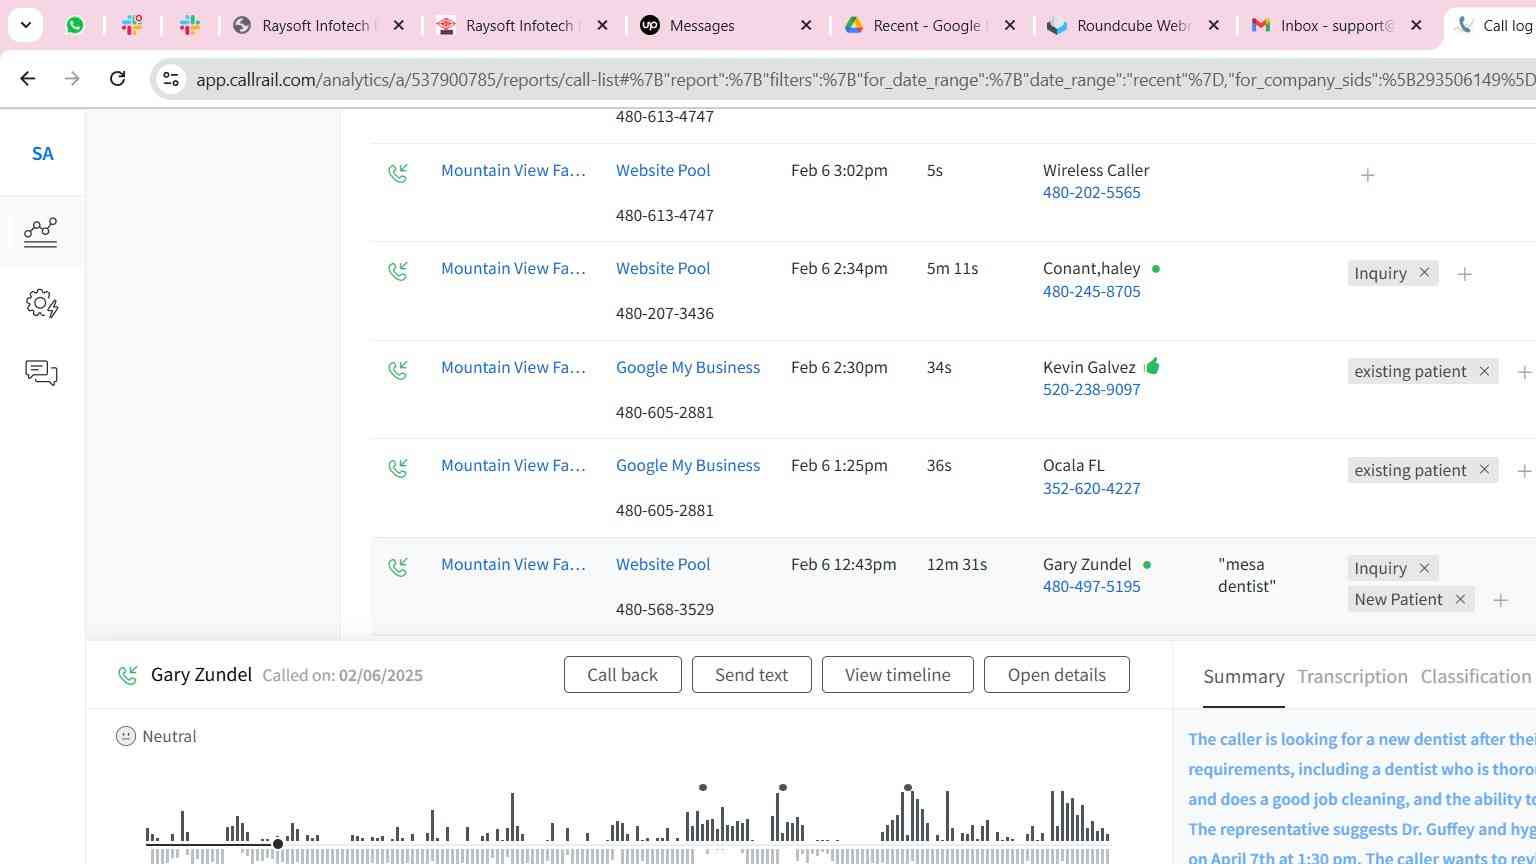This screenshot has width=1536, height=864.
Task: Open the Analytics reports sidebar icon
Action: click(41, 232)
